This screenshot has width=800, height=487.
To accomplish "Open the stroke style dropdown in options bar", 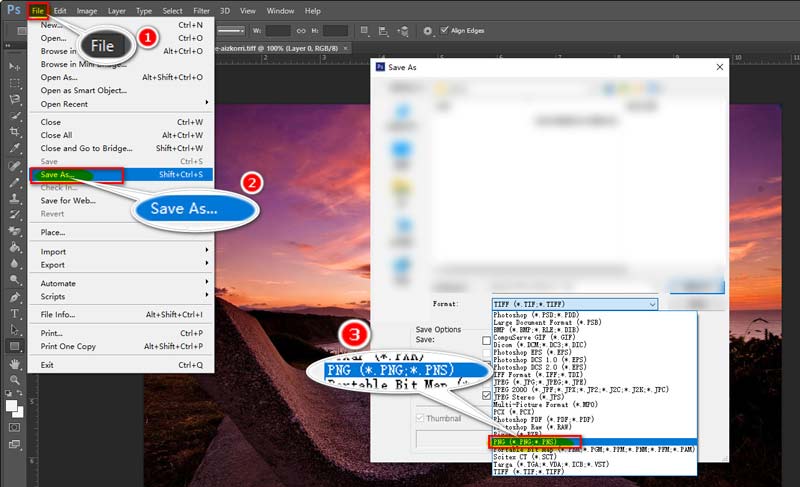I will (232, 31).
